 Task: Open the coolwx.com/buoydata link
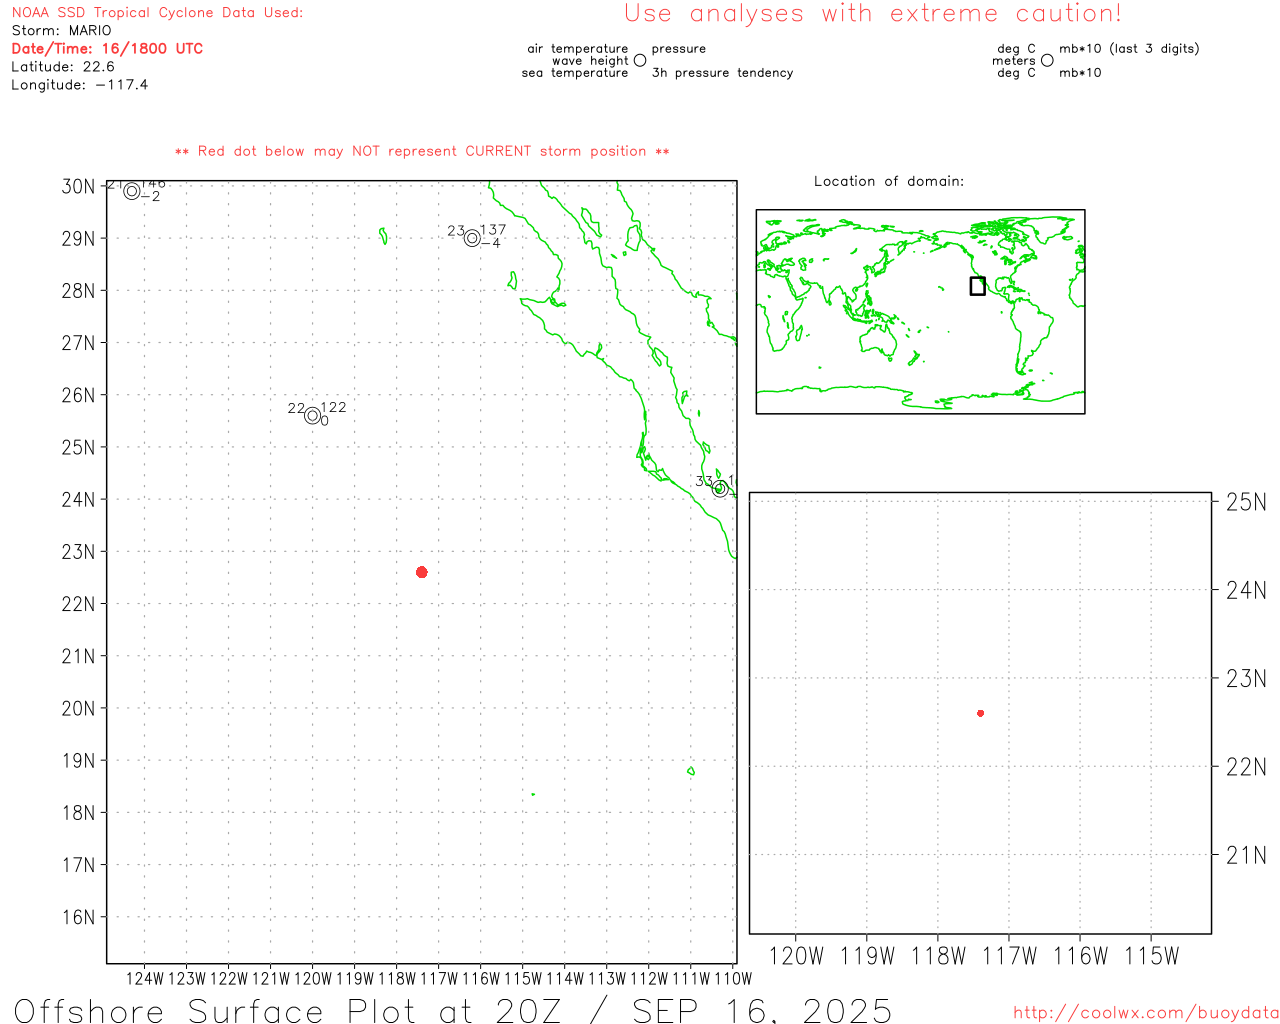click(x=1146, y=1013)
